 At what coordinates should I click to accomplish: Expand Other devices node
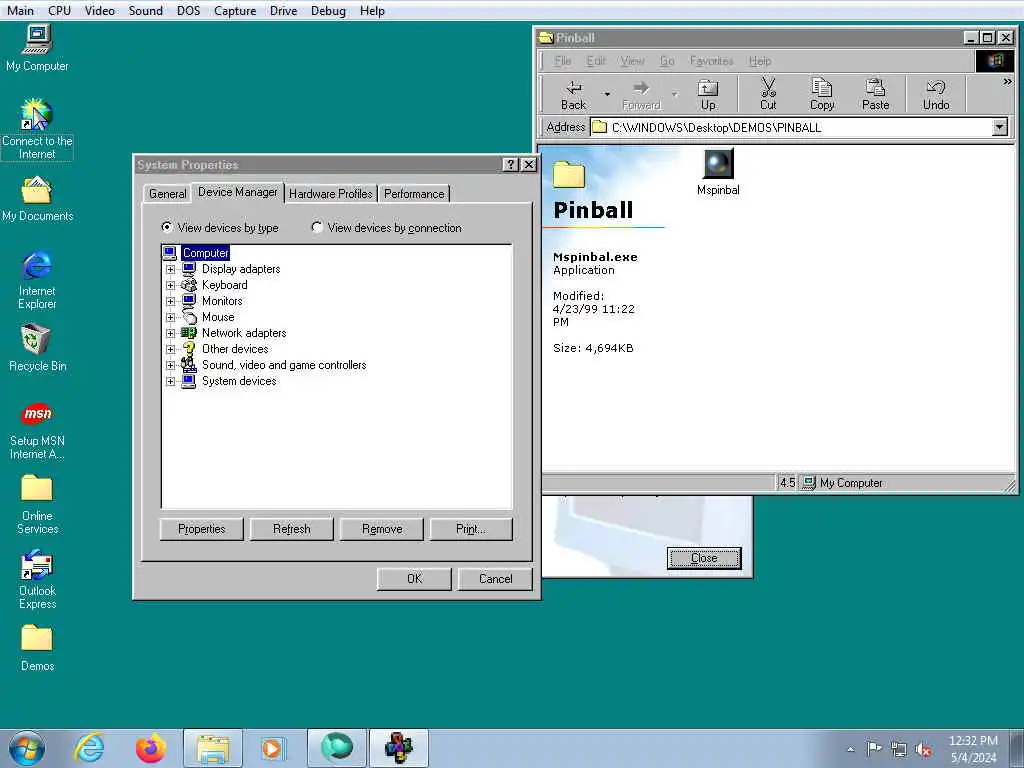pyautogui.click(x=170, y=349)
